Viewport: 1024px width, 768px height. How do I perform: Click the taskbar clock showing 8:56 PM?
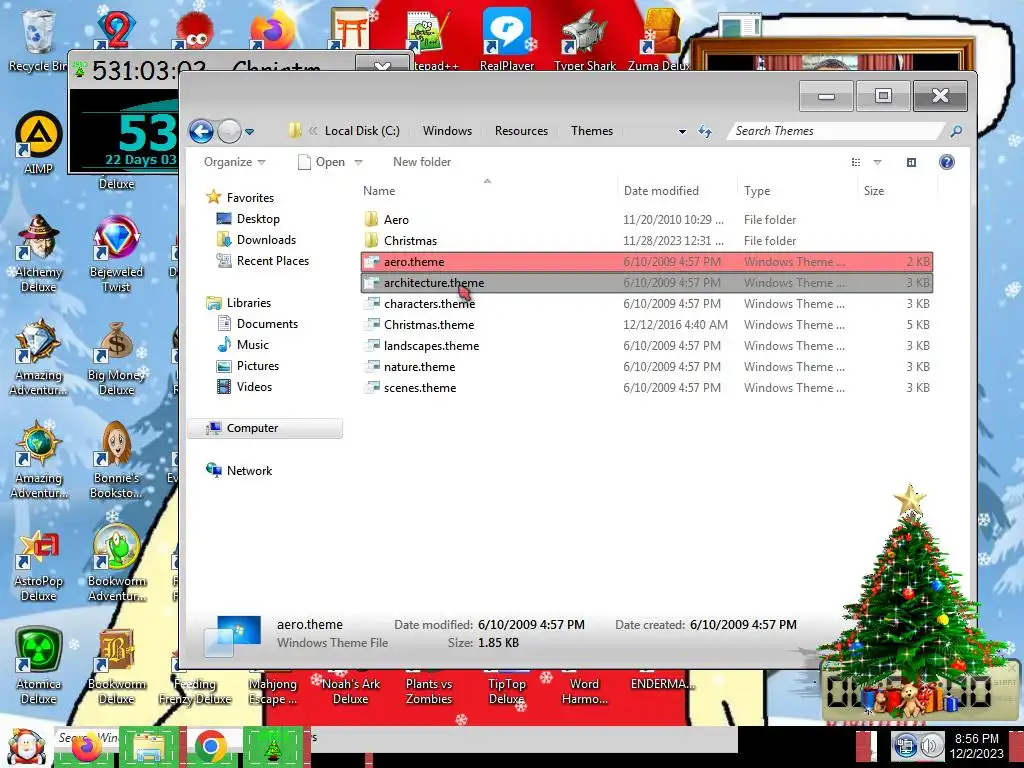[976, 746]
